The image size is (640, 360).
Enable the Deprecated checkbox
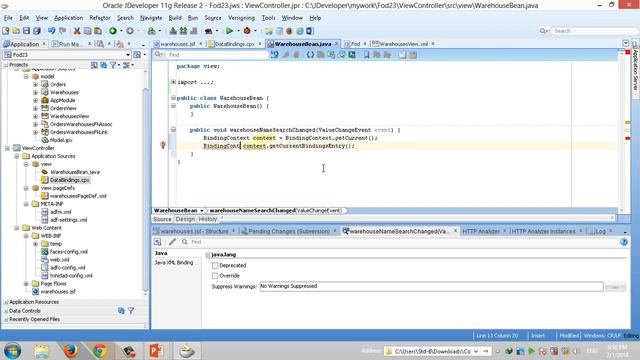(x=215, y=266)
